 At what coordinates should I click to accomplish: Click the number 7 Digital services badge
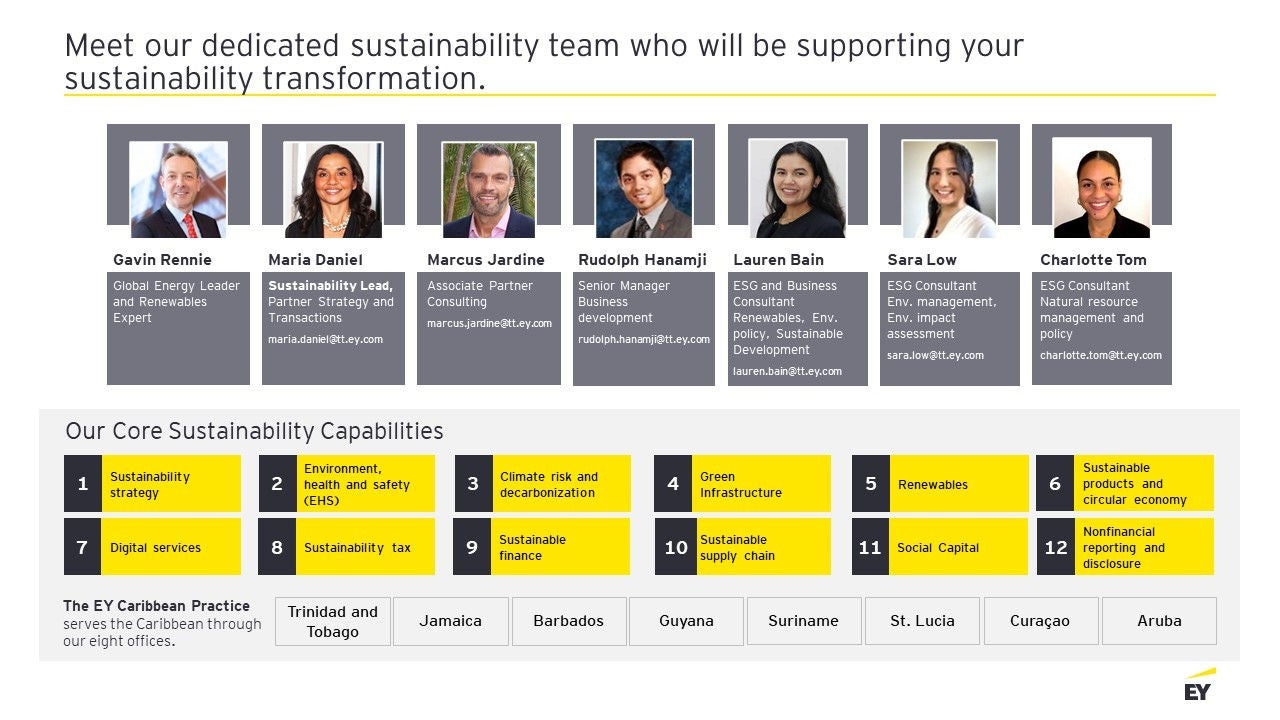[83, 547]
